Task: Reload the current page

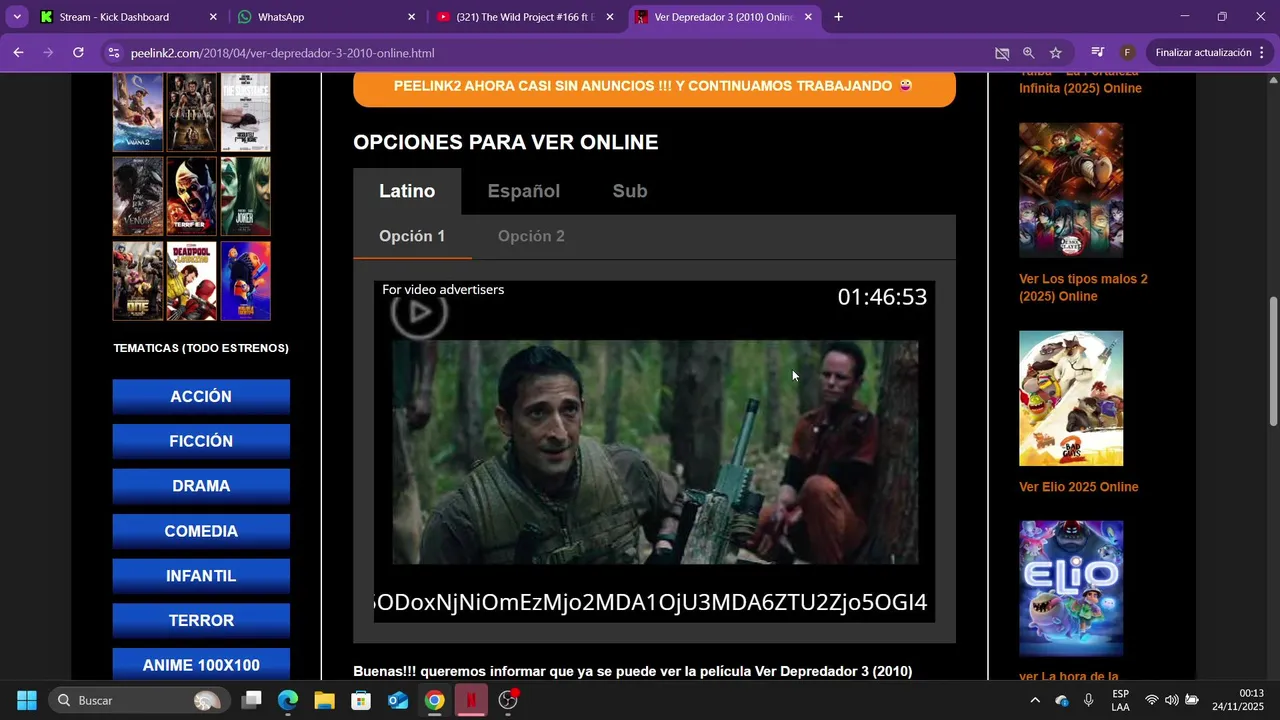Action: pyautogui.click(x=78, y=53)
